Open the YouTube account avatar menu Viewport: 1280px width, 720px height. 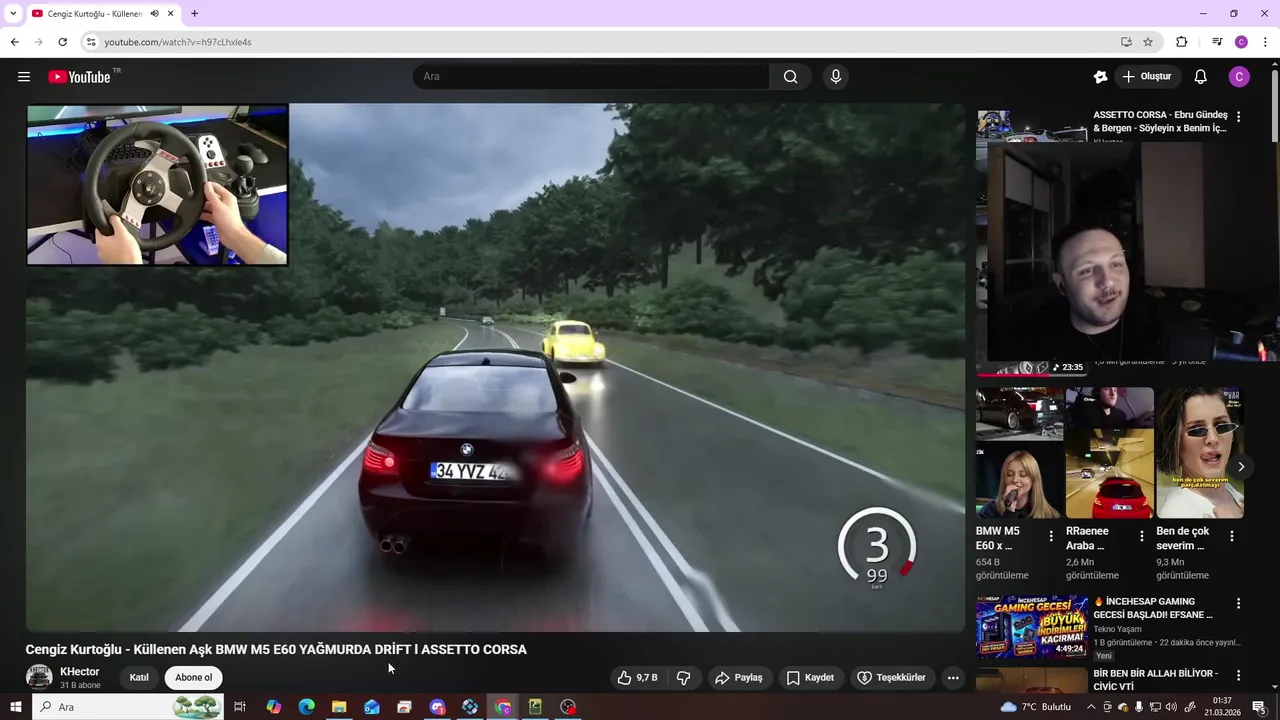click(x=1239, y=77)
